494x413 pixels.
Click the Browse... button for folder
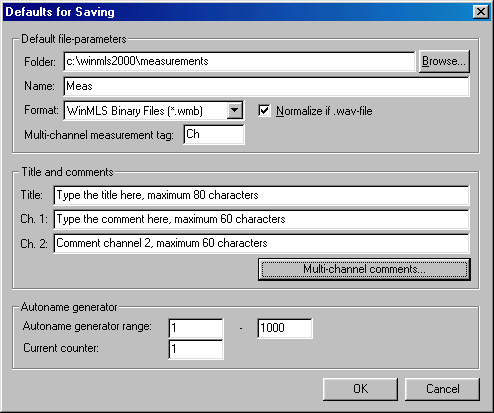point(444,61)
